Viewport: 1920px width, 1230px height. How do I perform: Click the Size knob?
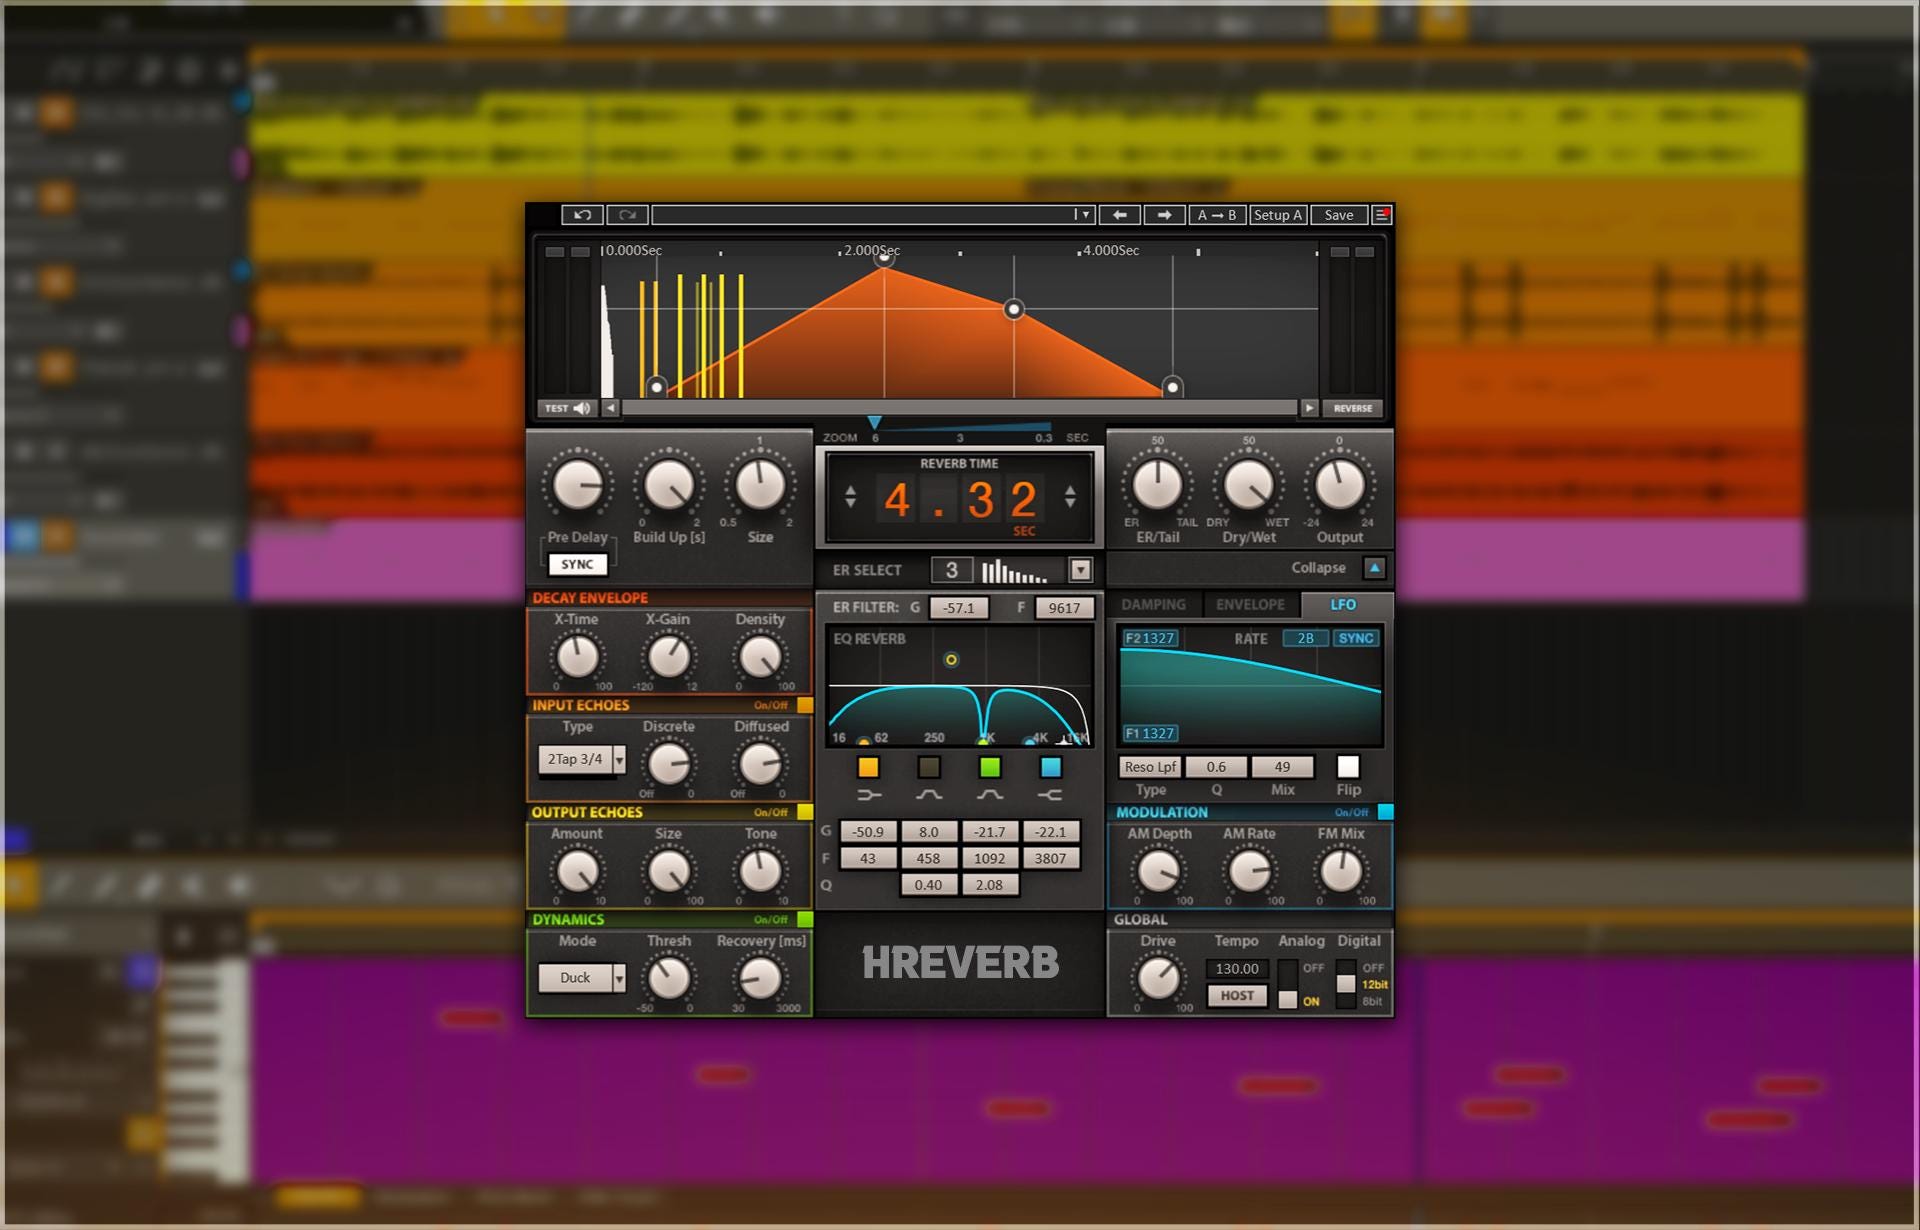(x=760, y=486)
